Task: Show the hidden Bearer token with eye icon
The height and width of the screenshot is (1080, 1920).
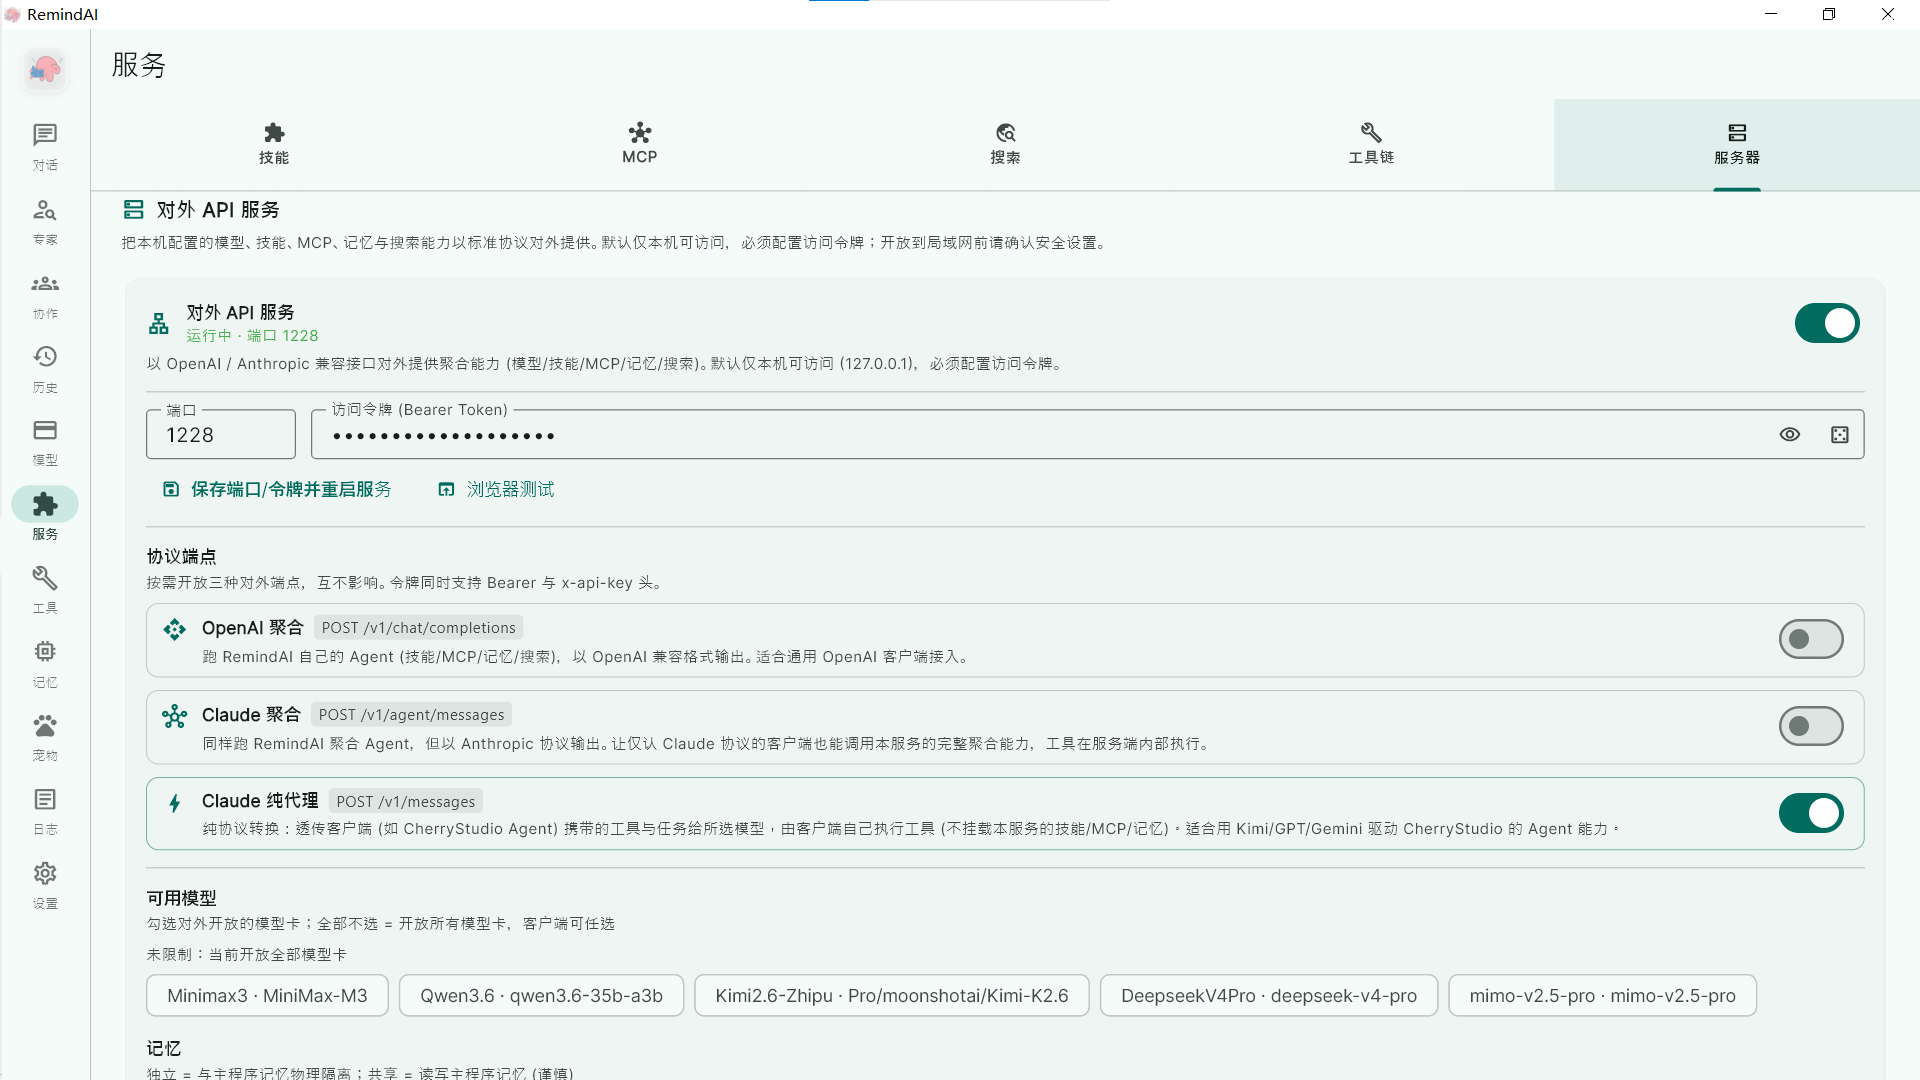Action: pyautogui.click(x=1790, y=435)
